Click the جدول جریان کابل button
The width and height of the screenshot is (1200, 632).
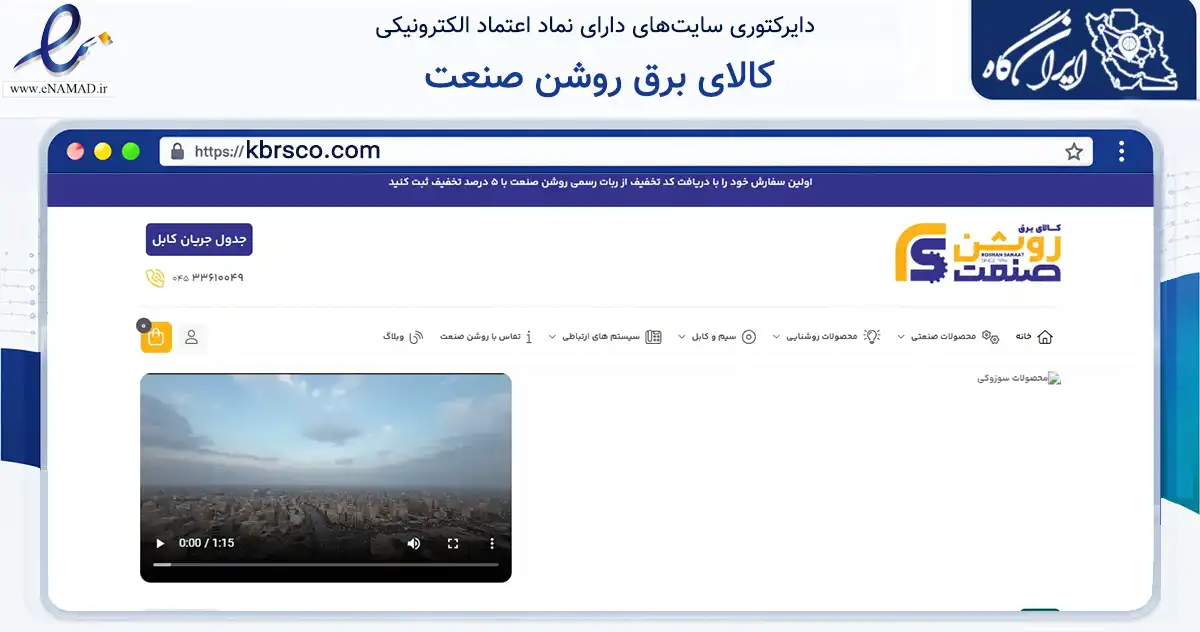click(199, 239)
